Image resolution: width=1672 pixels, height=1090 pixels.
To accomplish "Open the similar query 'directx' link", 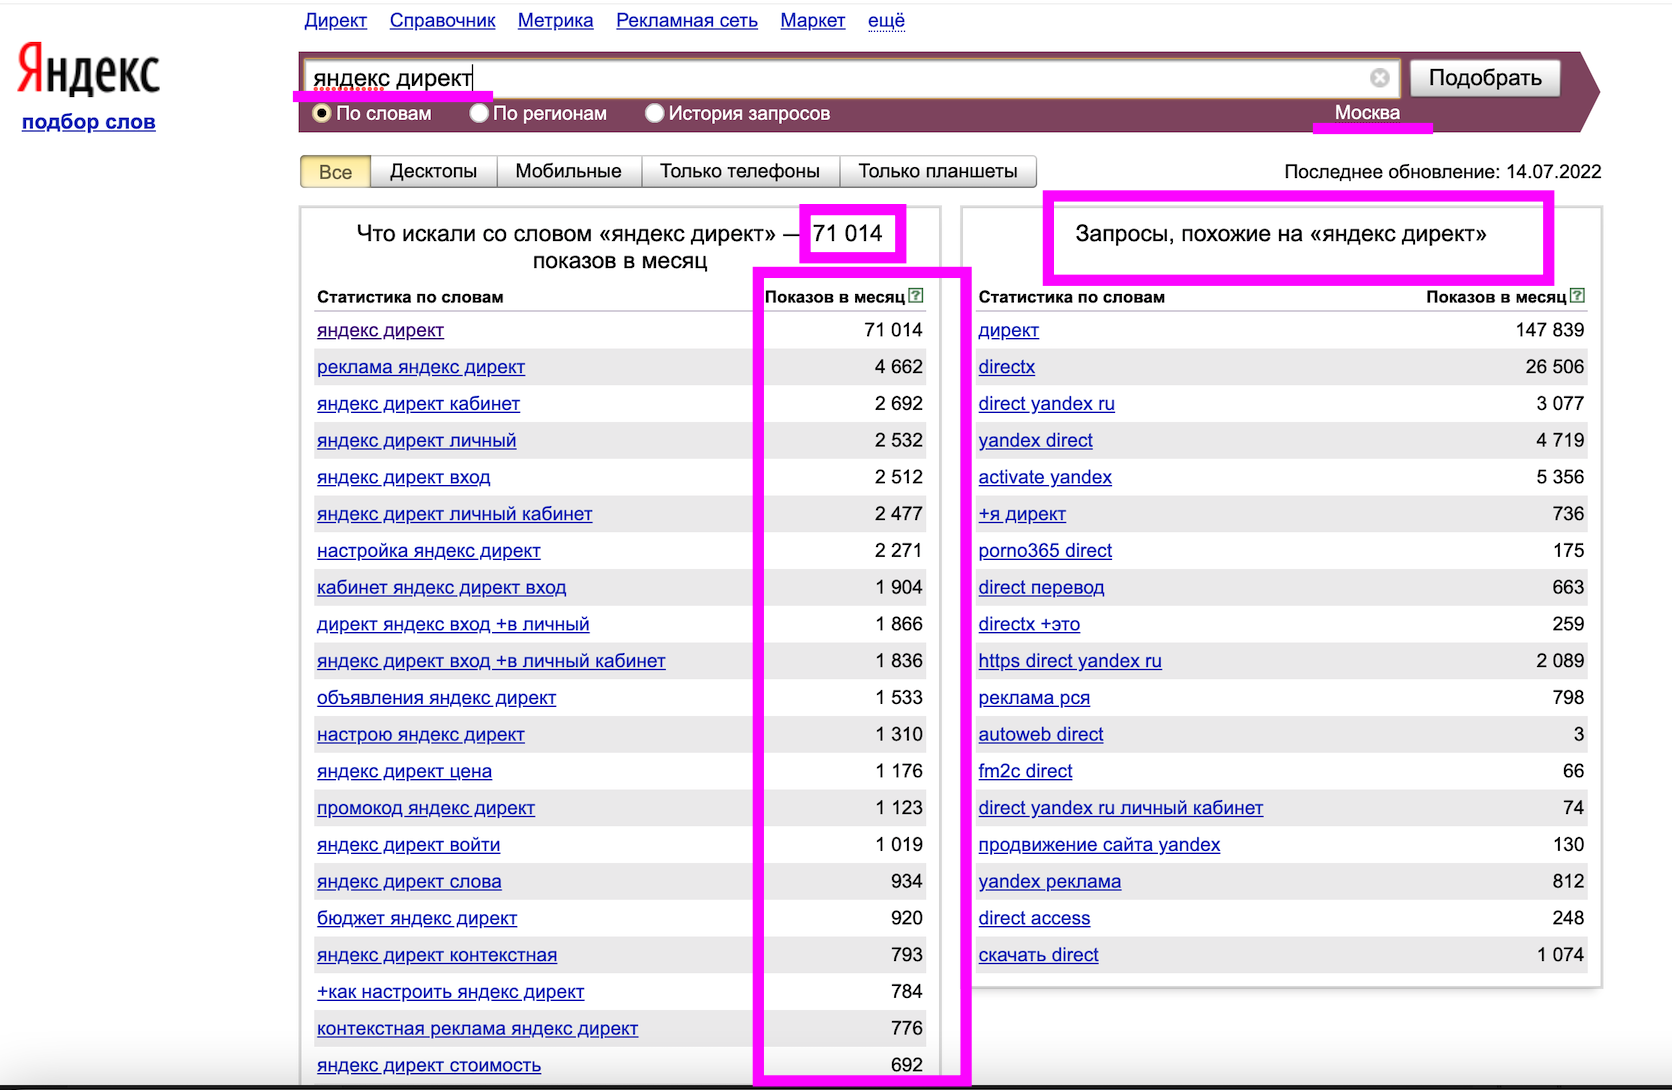I will 1006,367.
